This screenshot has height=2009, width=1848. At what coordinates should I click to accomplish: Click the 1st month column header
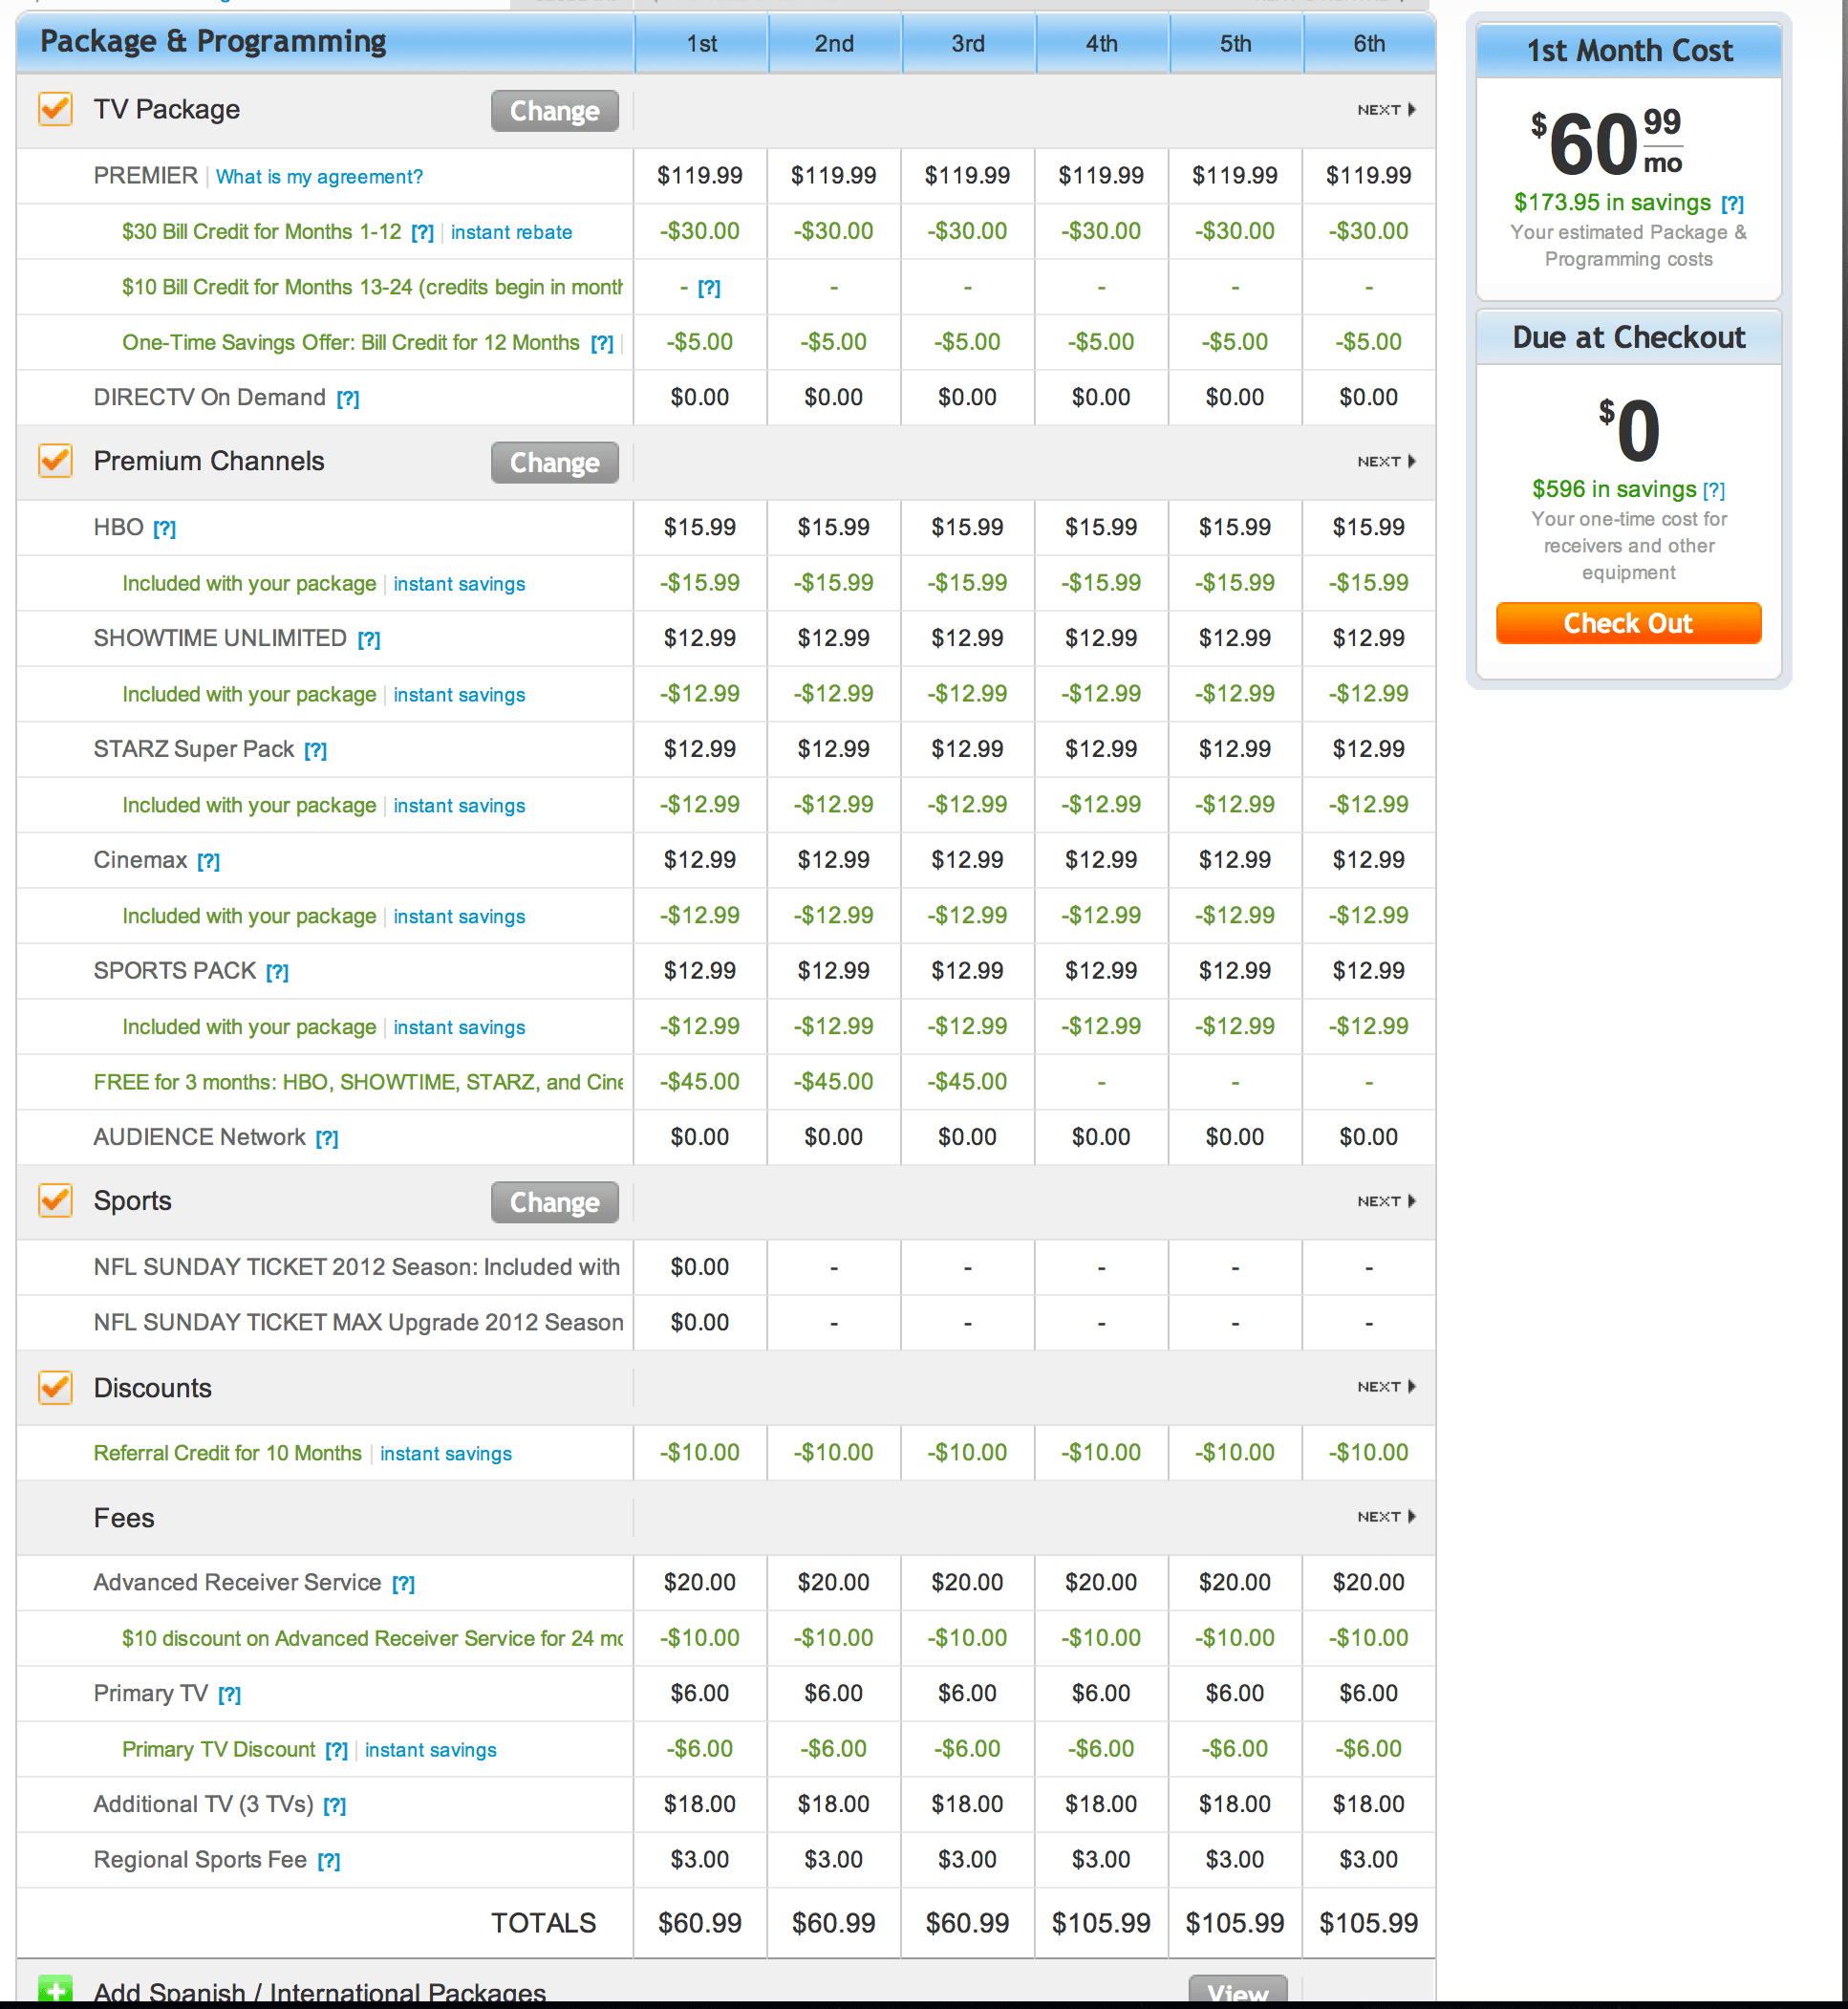click(701, 44)
